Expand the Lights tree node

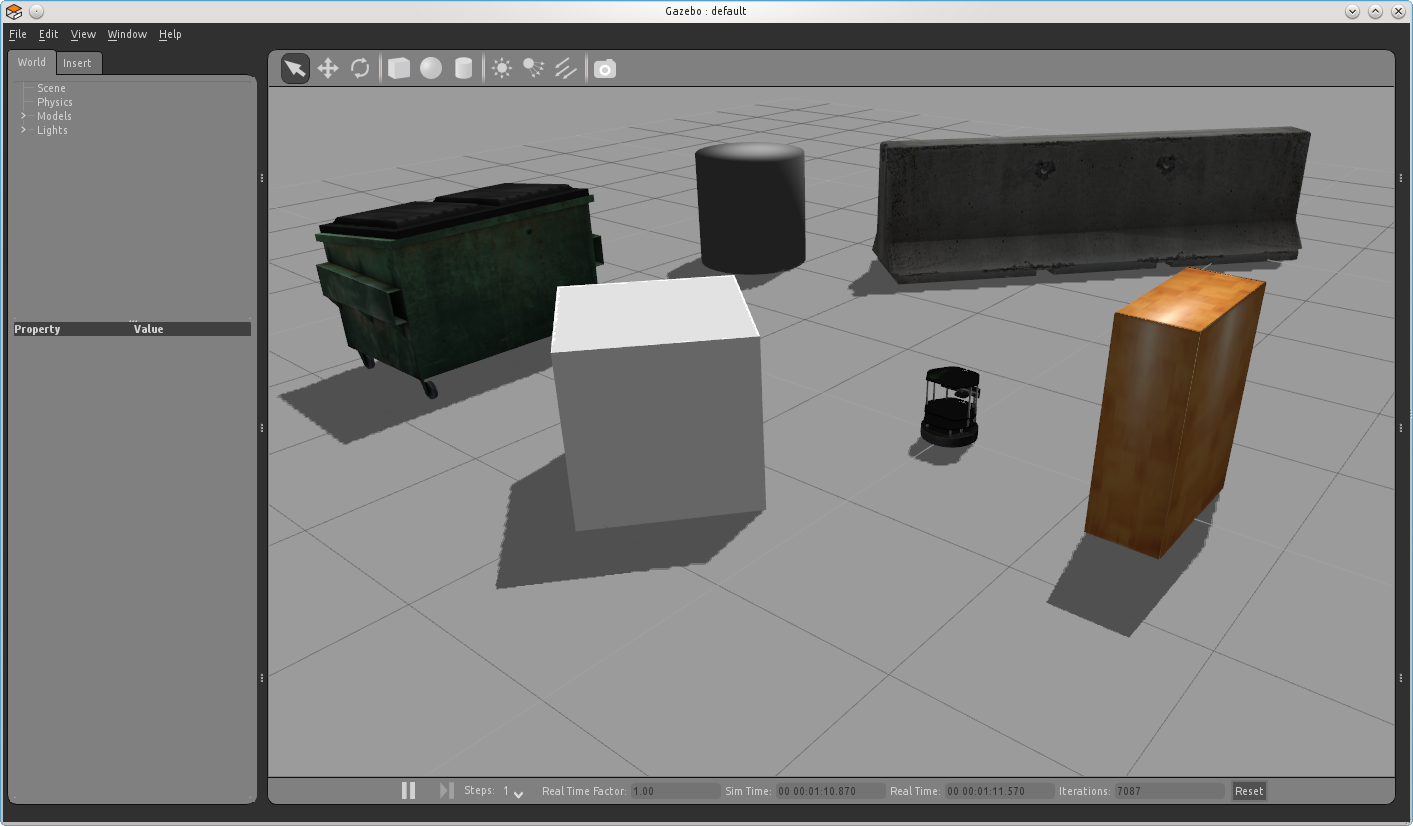pos(24,130)
